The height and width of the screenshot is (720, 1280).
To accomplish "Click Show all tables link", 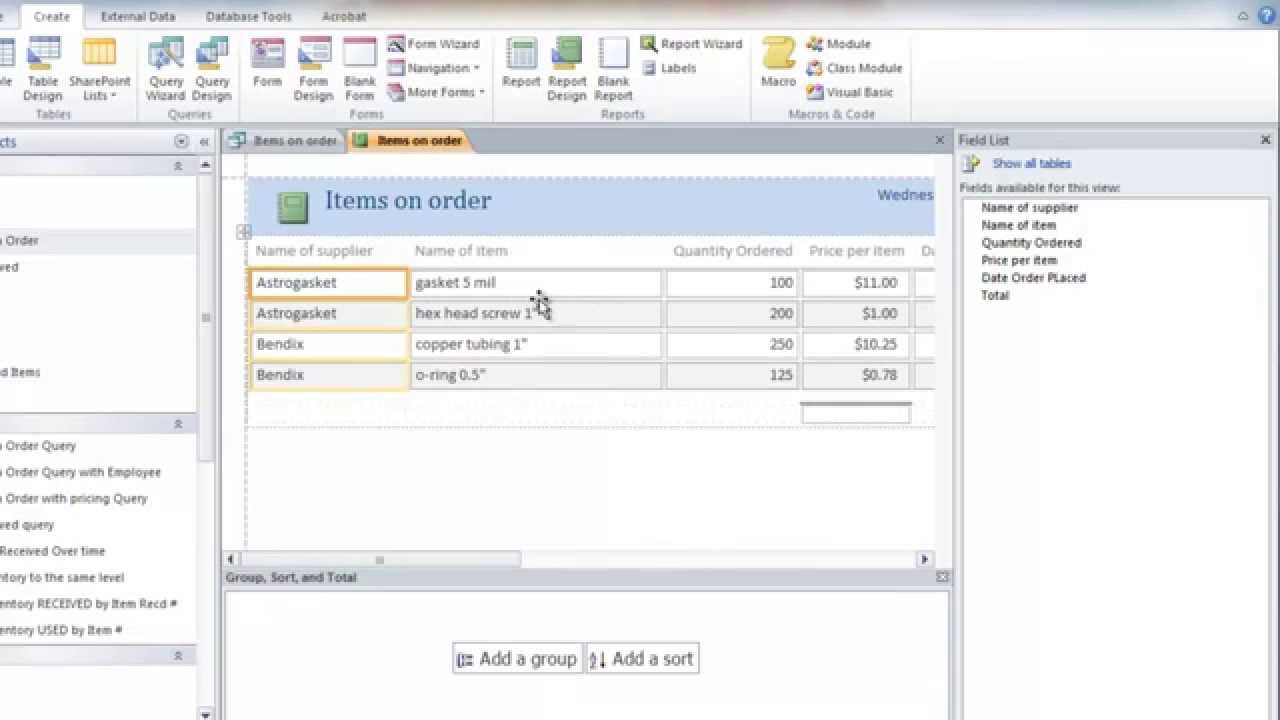I will [x=1031, y=164].
